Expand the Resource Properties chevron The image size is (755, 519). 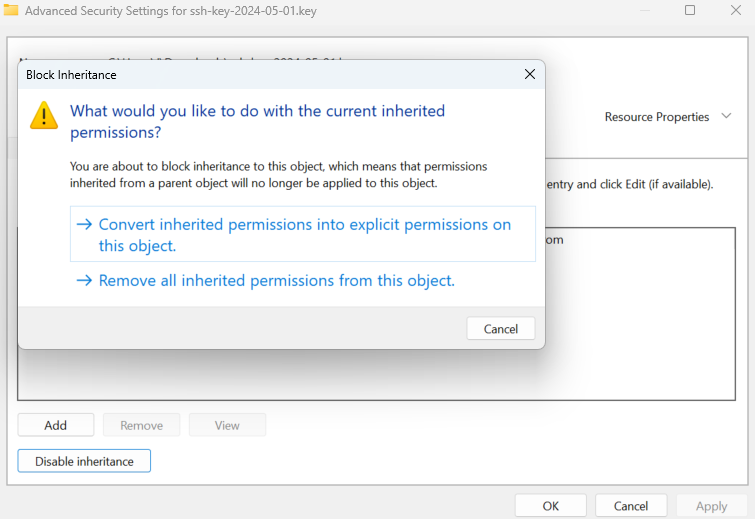pyautogui.click(x=726, y=116)
